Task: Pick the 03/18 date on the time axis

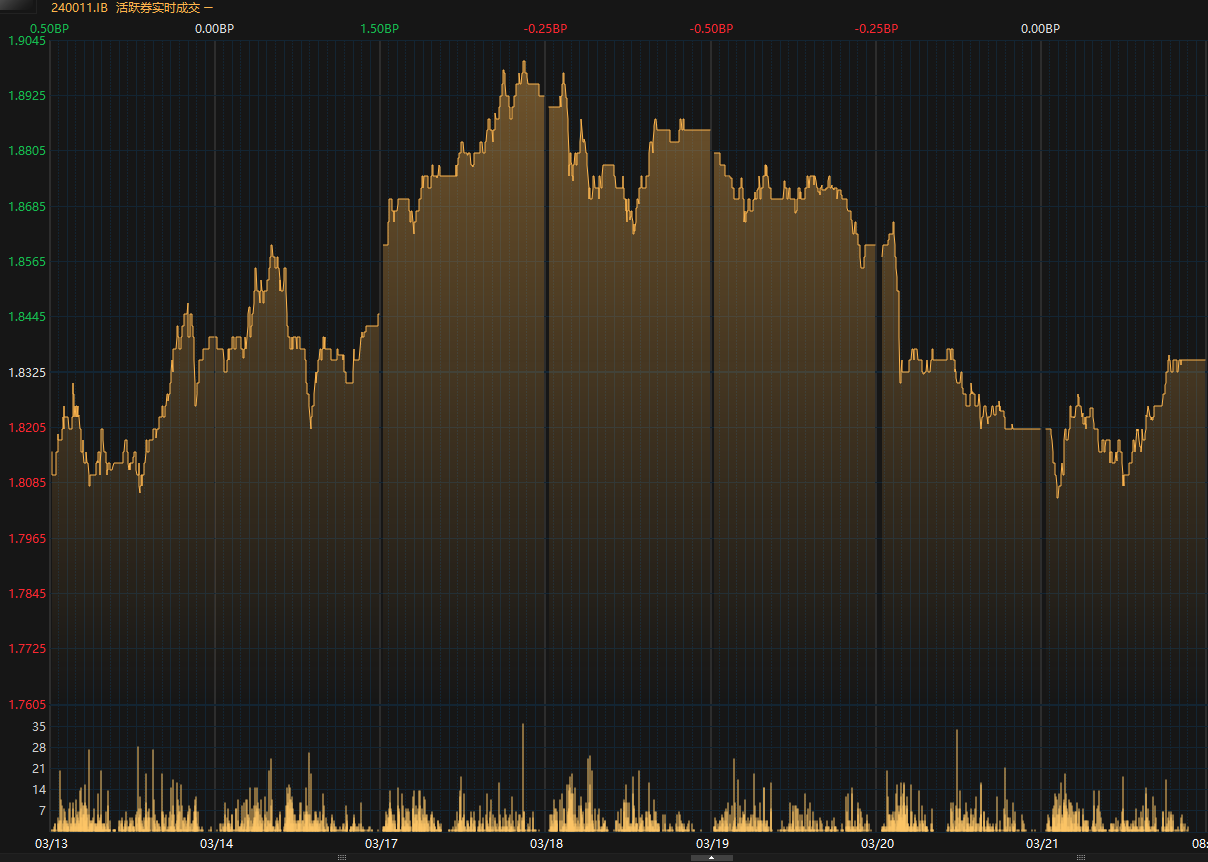Action: 546,843
